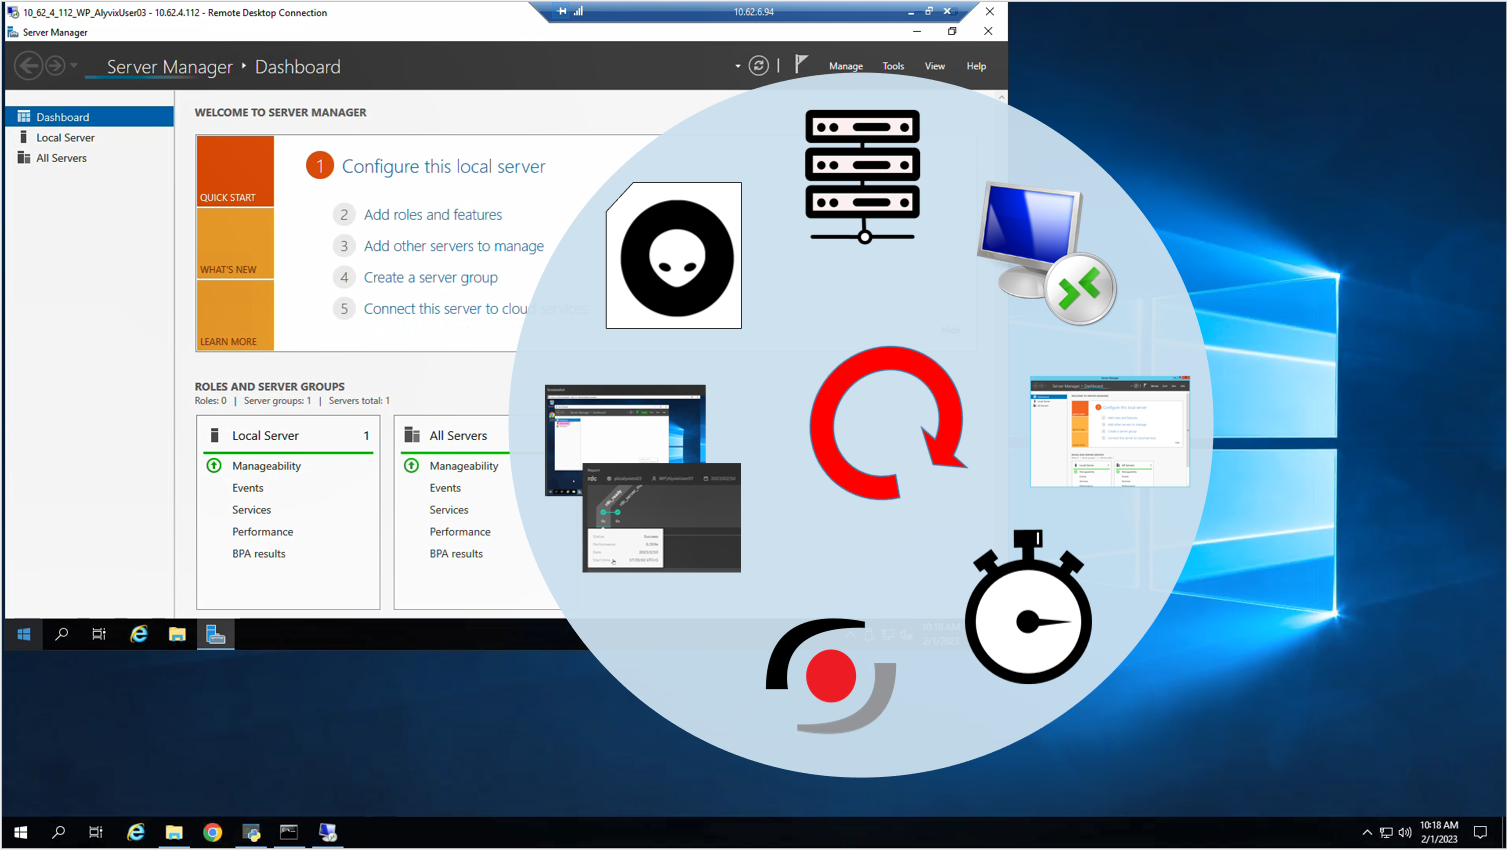Click BPA results under All Servers

[456, 554]
